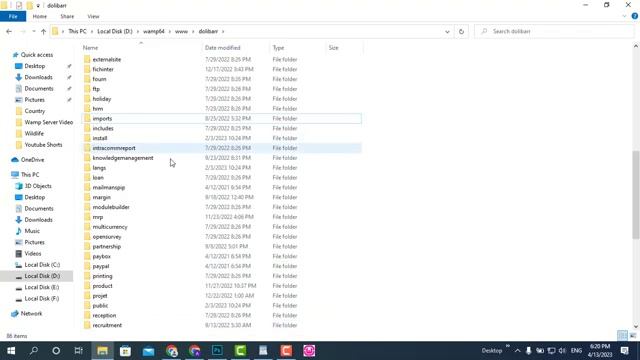Click the file list vertical scrollbar
Image resolution: width=640 pixels, height=360 pixels.
click(x=636, y=194)
